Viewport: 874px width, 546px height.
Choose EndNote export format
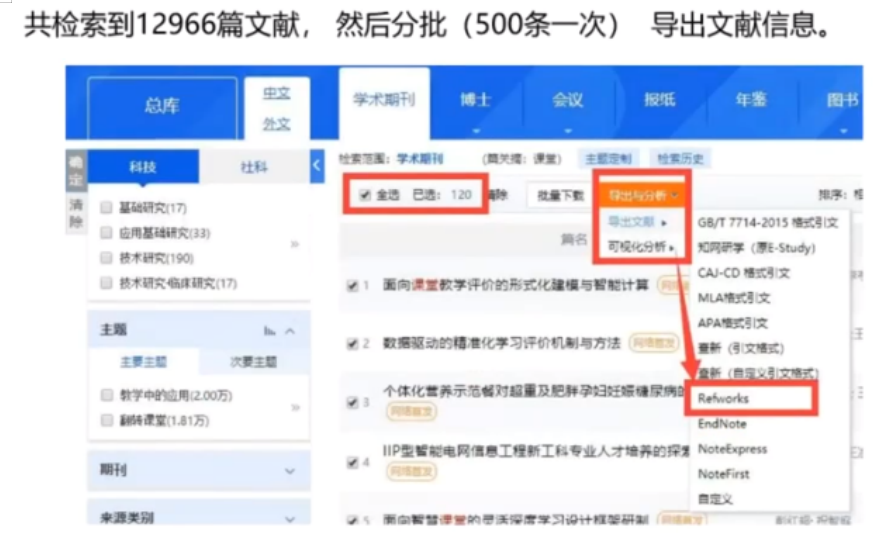point(722,423)
